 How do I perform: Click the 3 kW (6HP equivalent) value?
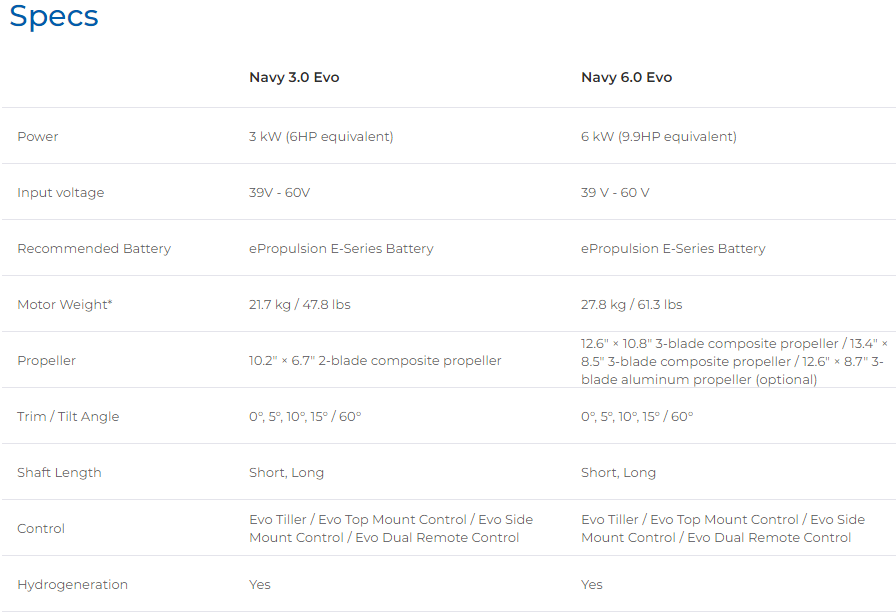pyautogui.click(x=321, y=136)
